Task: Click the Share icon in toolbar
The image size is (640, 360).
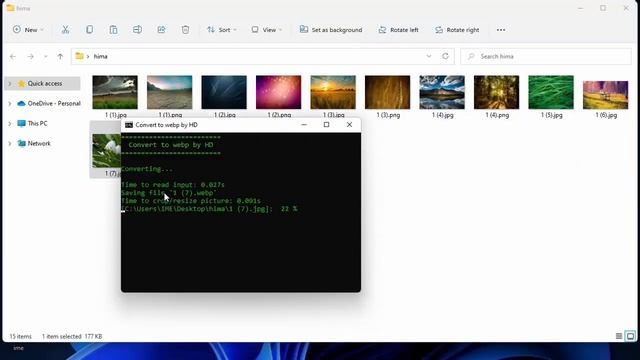Action: (x=162, y=30)
